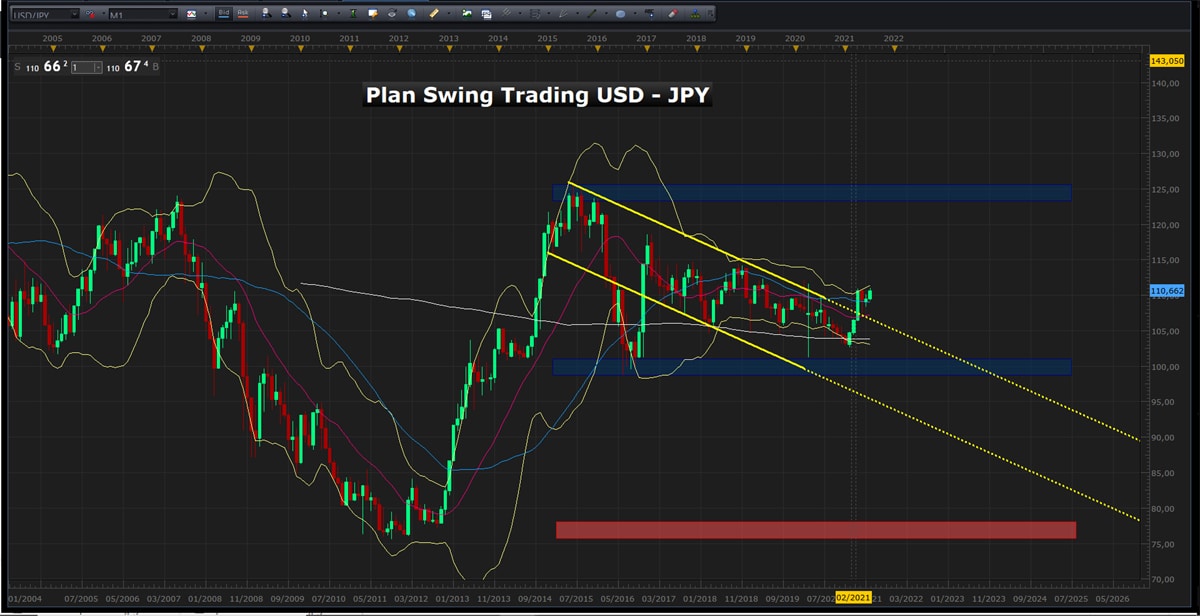Toggle the Ask price line button
Image resolution: width=1200 pixels, height=616 pixels.
(243, 14)
